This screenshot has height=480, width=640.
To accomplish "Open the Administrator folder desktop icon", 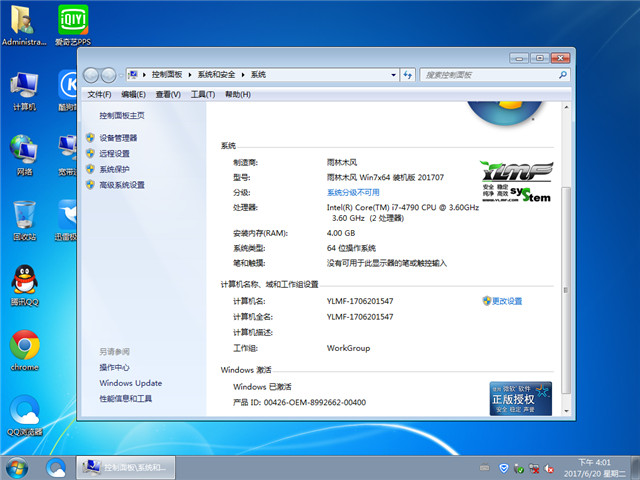I will 23,24.
